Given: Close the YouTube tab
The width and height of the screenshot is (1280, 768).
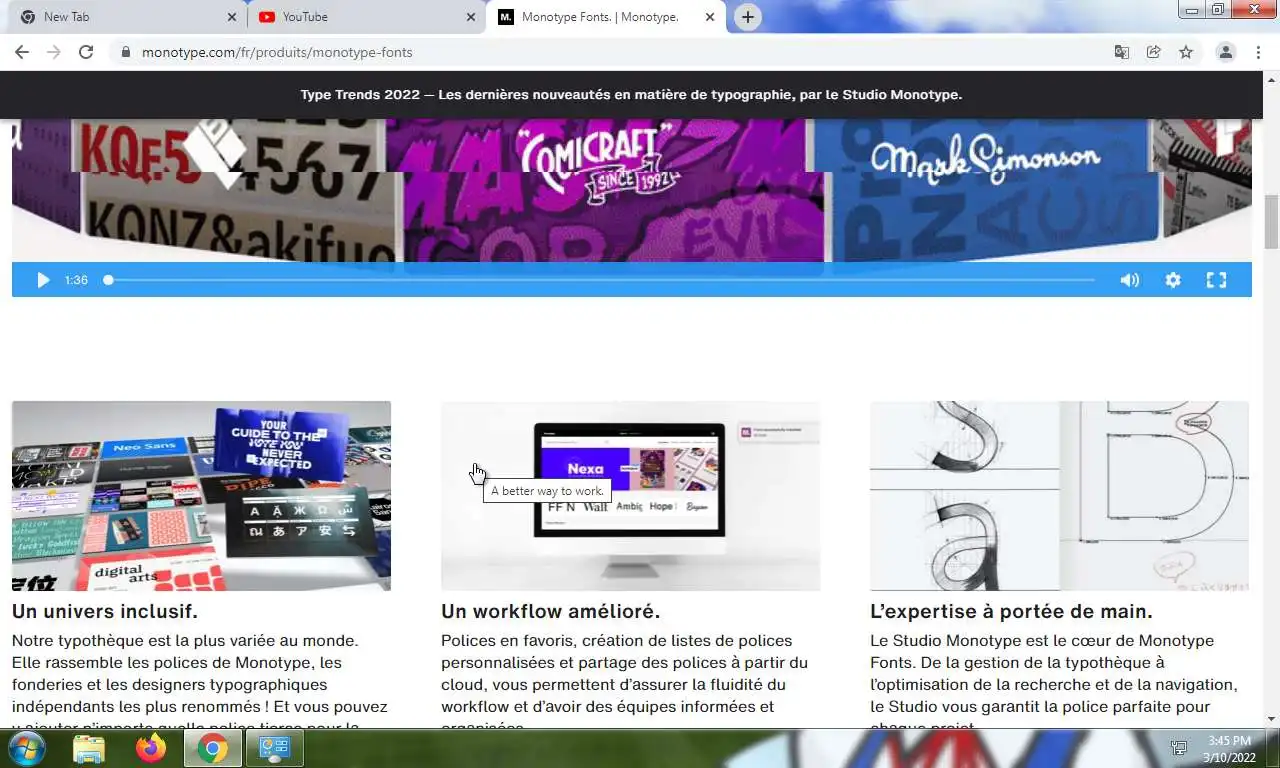Looking at the screenshot, I should [471, 17].
